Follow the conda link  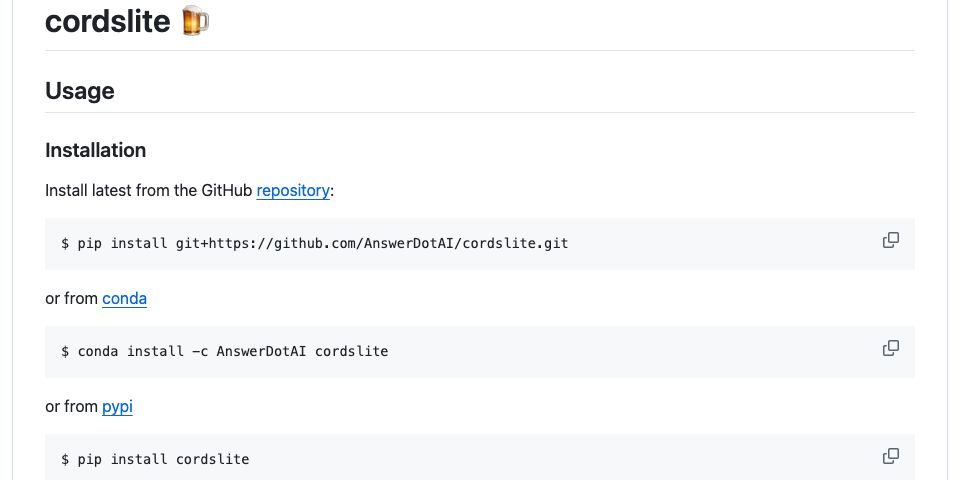[124, 298]
